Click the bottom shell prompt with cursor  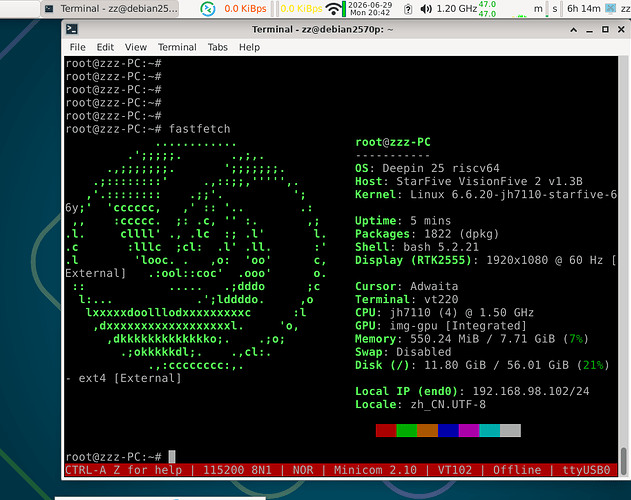point(120,457)
